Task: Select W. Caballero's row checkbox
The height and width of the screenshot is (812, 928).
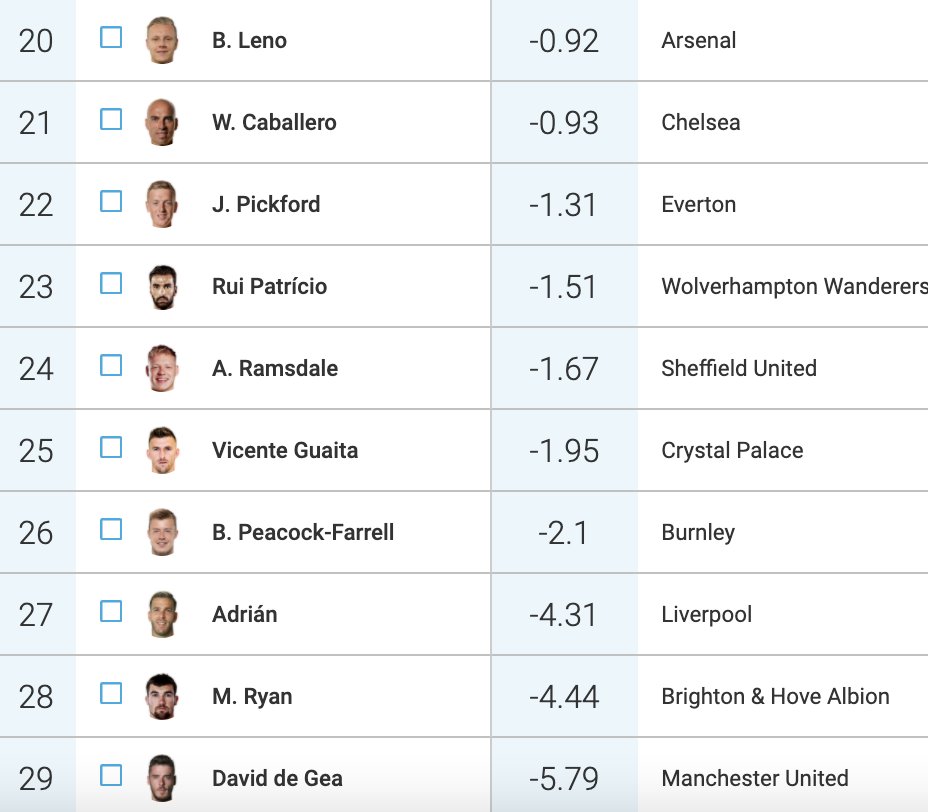Action: (x=111, y=119)
